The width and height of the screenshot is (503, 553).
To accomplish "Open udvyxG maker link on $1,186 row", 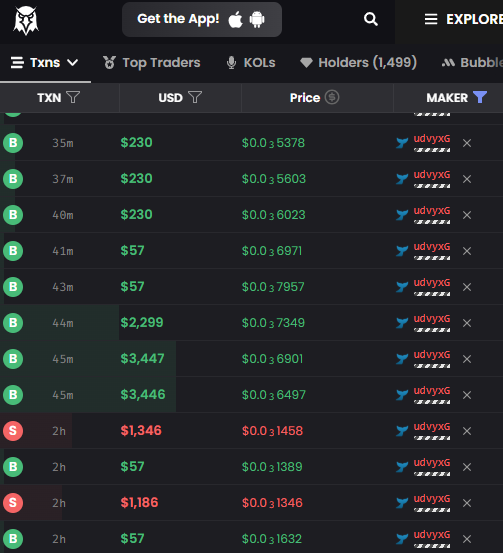I will (x=432, y=499).
